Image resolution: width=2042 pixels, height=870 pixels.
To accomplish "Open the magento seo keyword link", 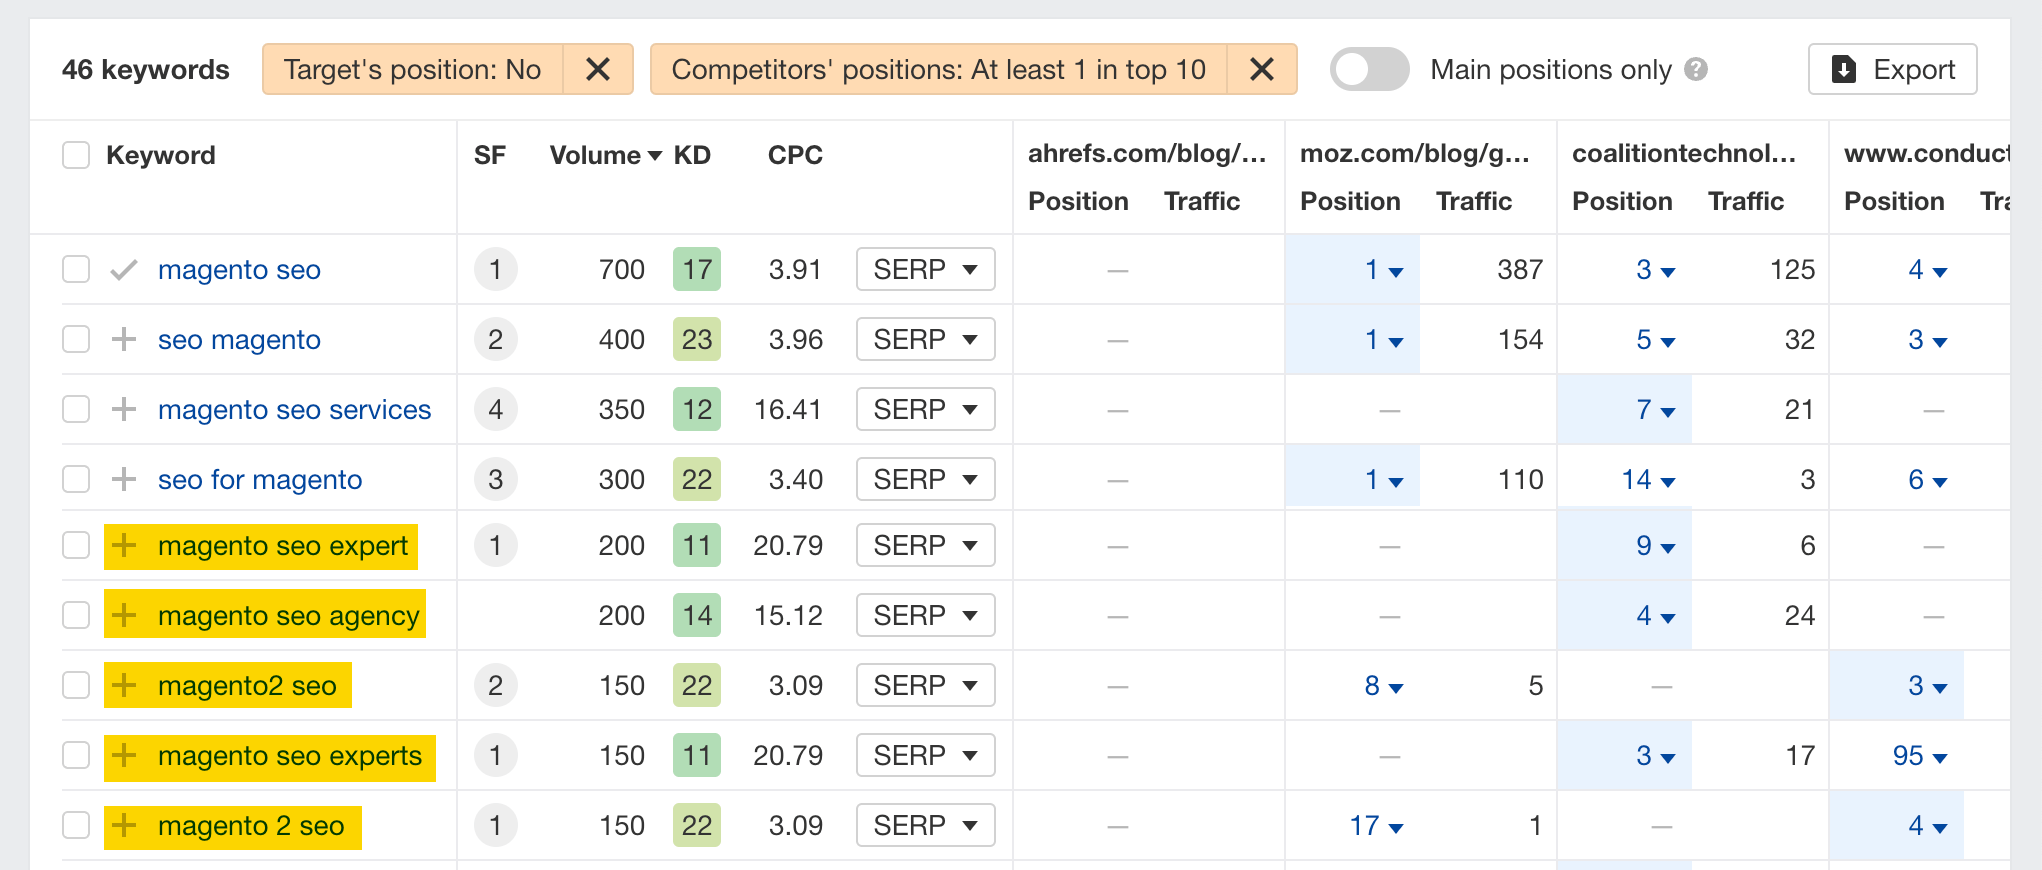I will (239, 269).
